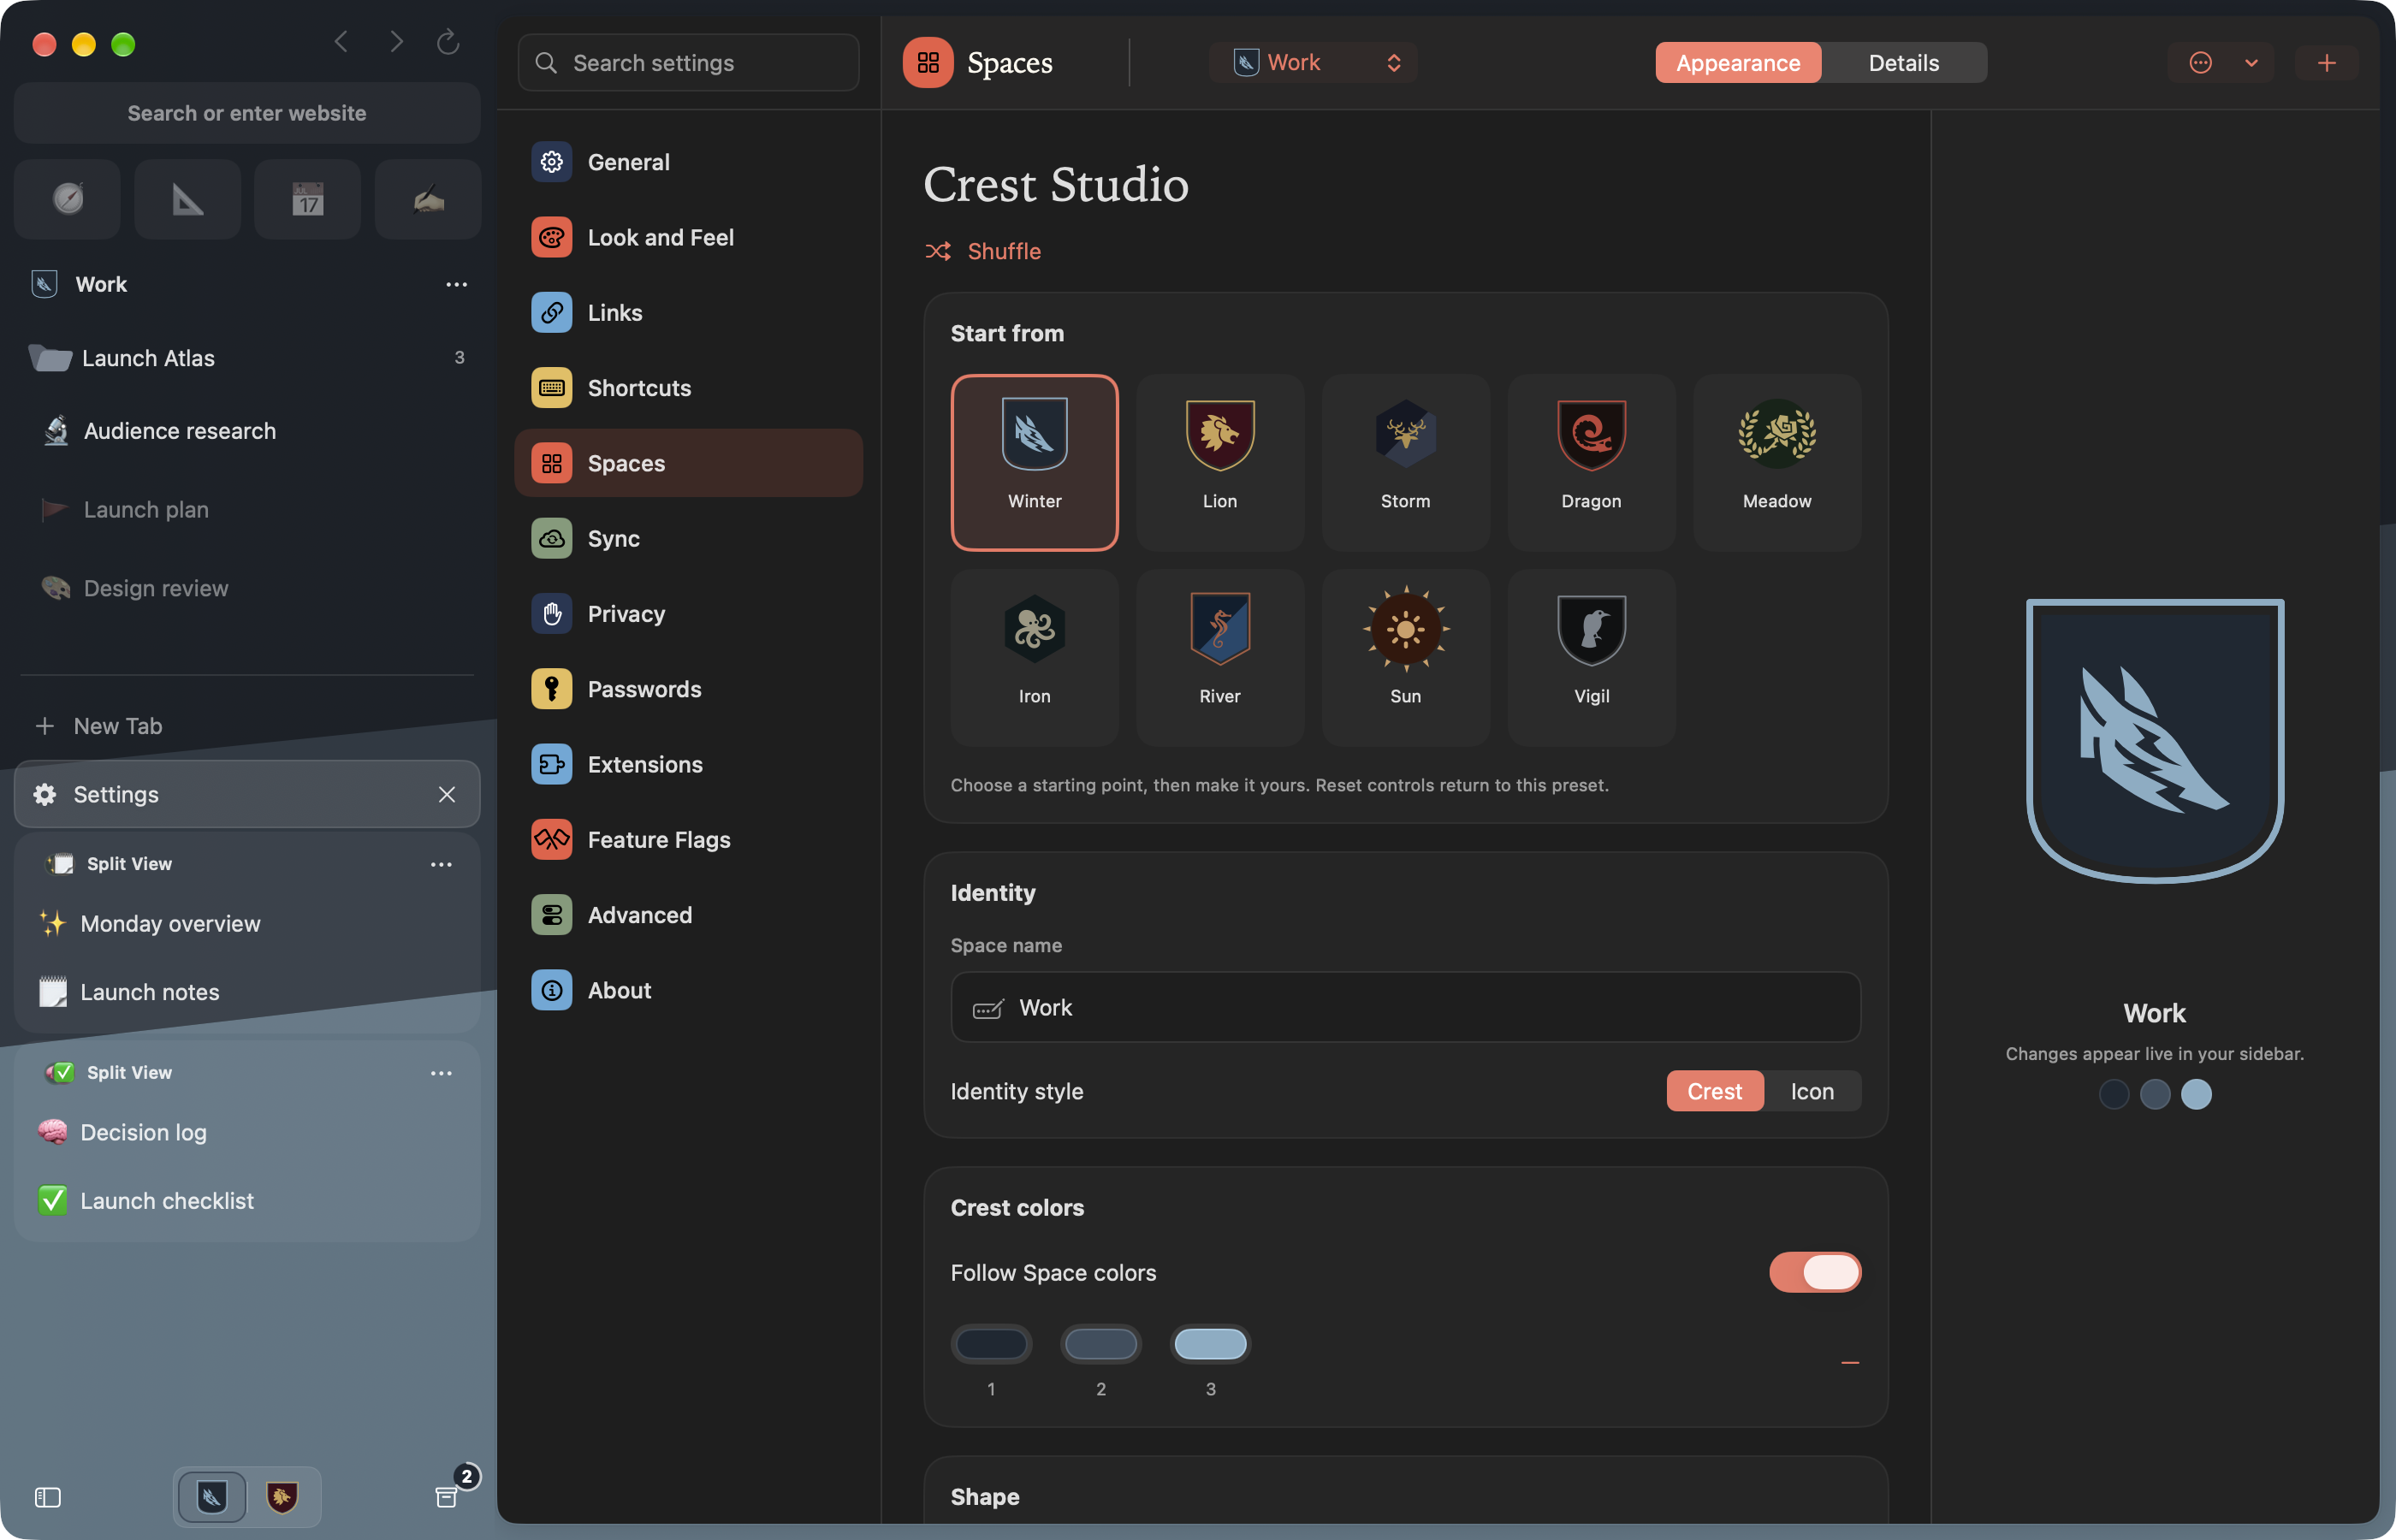Screen dimensions: 2396x1540
Task: Pick the Storm crest preset
Action: click(x=1405, y=462)
